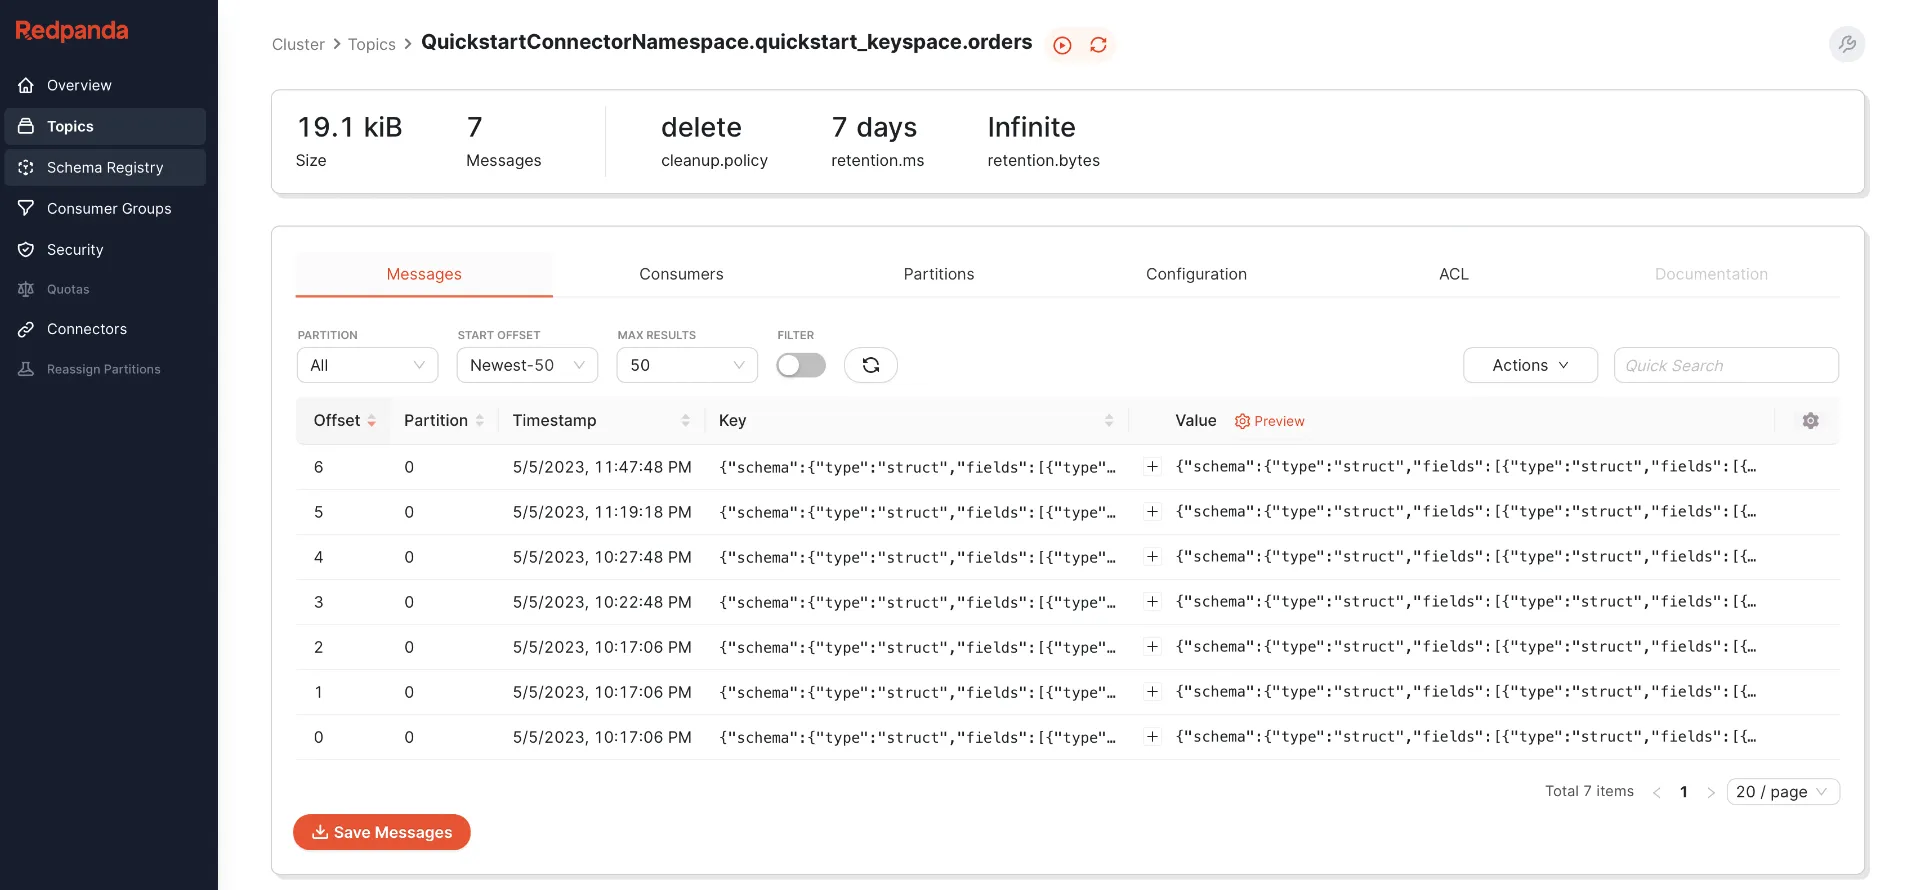The height and width of the screenshot is (890, 1909).
Task: Select page 1 in pagination
Action: coord(1684,792)
